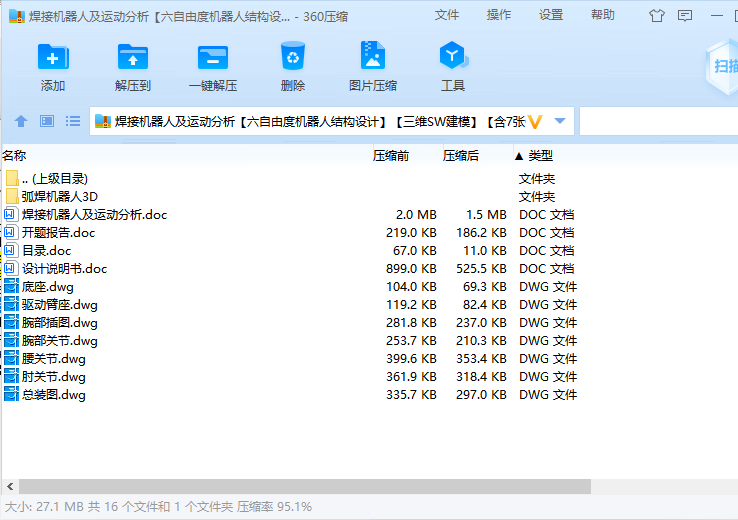Click the 添加 (Add) toolbar icon
Screen dimensions: 738x520
(x=53, y=57)
